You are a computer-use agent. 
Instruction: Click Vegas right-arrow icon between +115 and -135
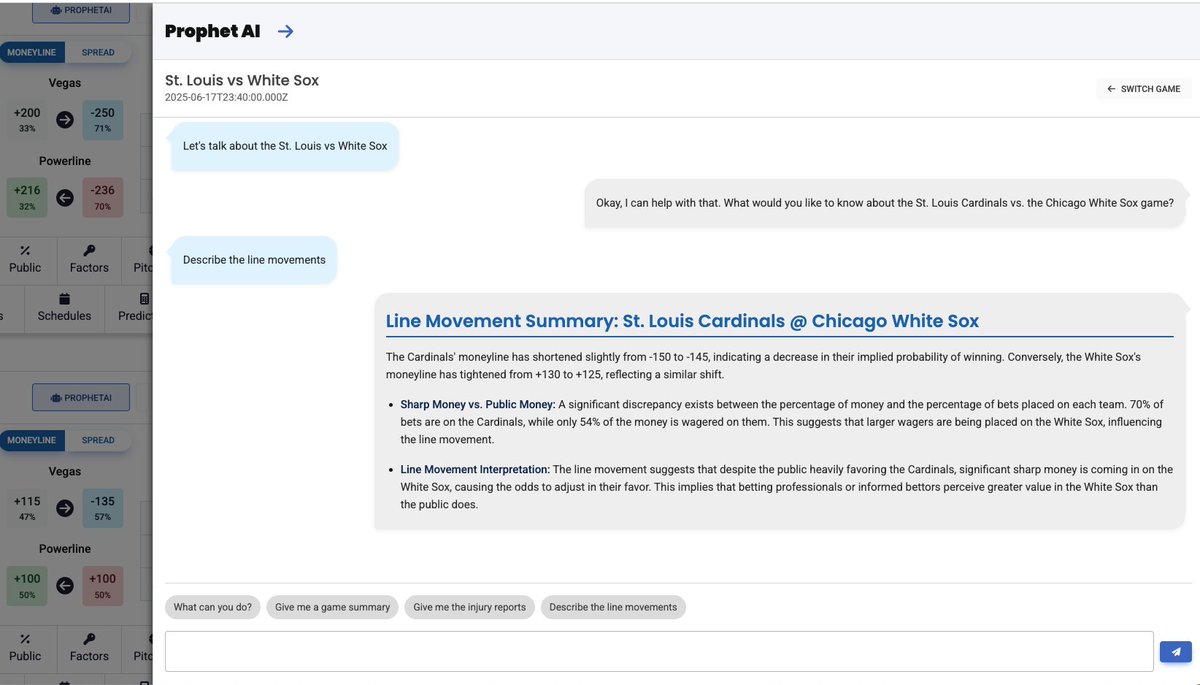pyautogui.click(x=65, y=508)
